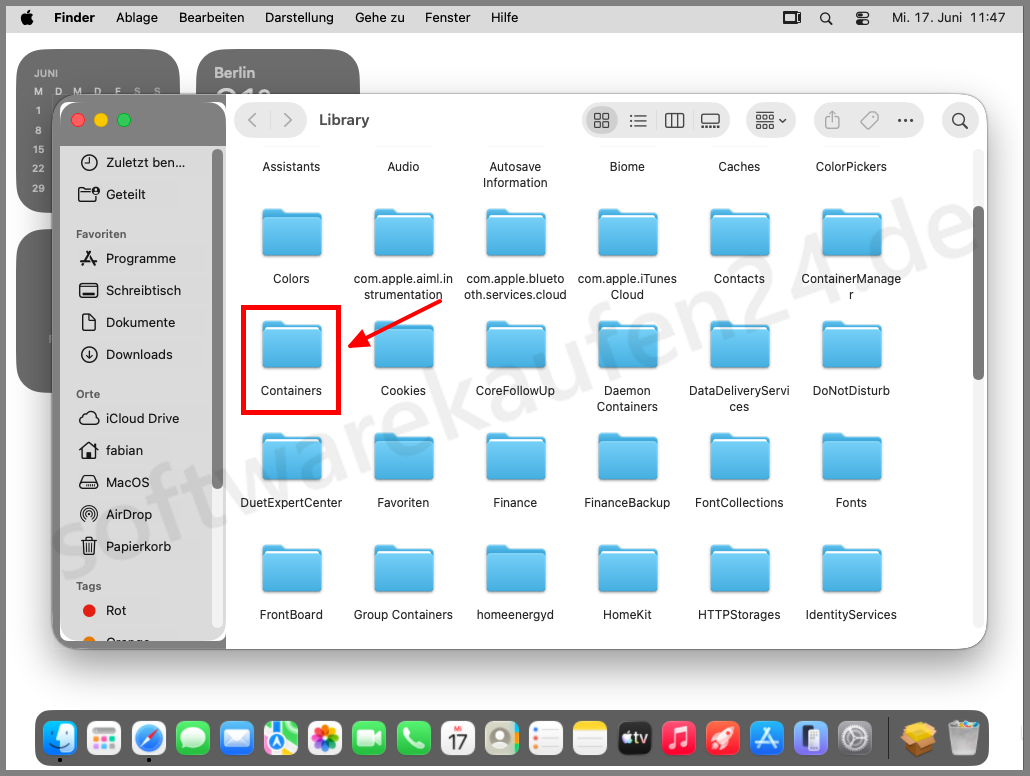Click the main Finder content scrollbar

pos(979,293)
